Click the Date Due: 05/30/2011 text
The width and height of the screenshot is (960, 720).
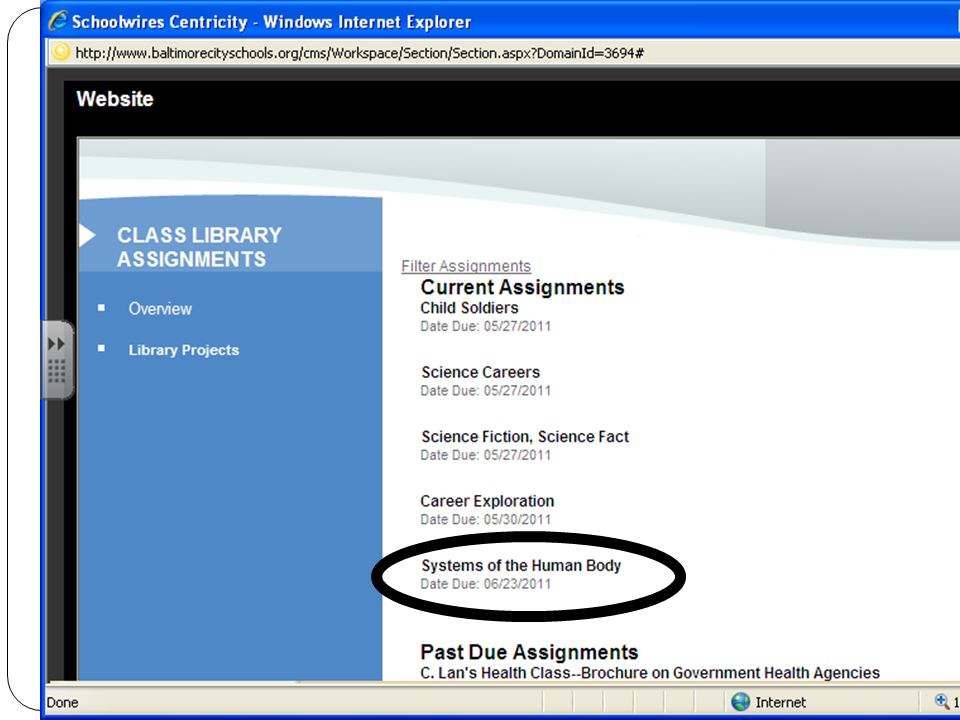486,520
